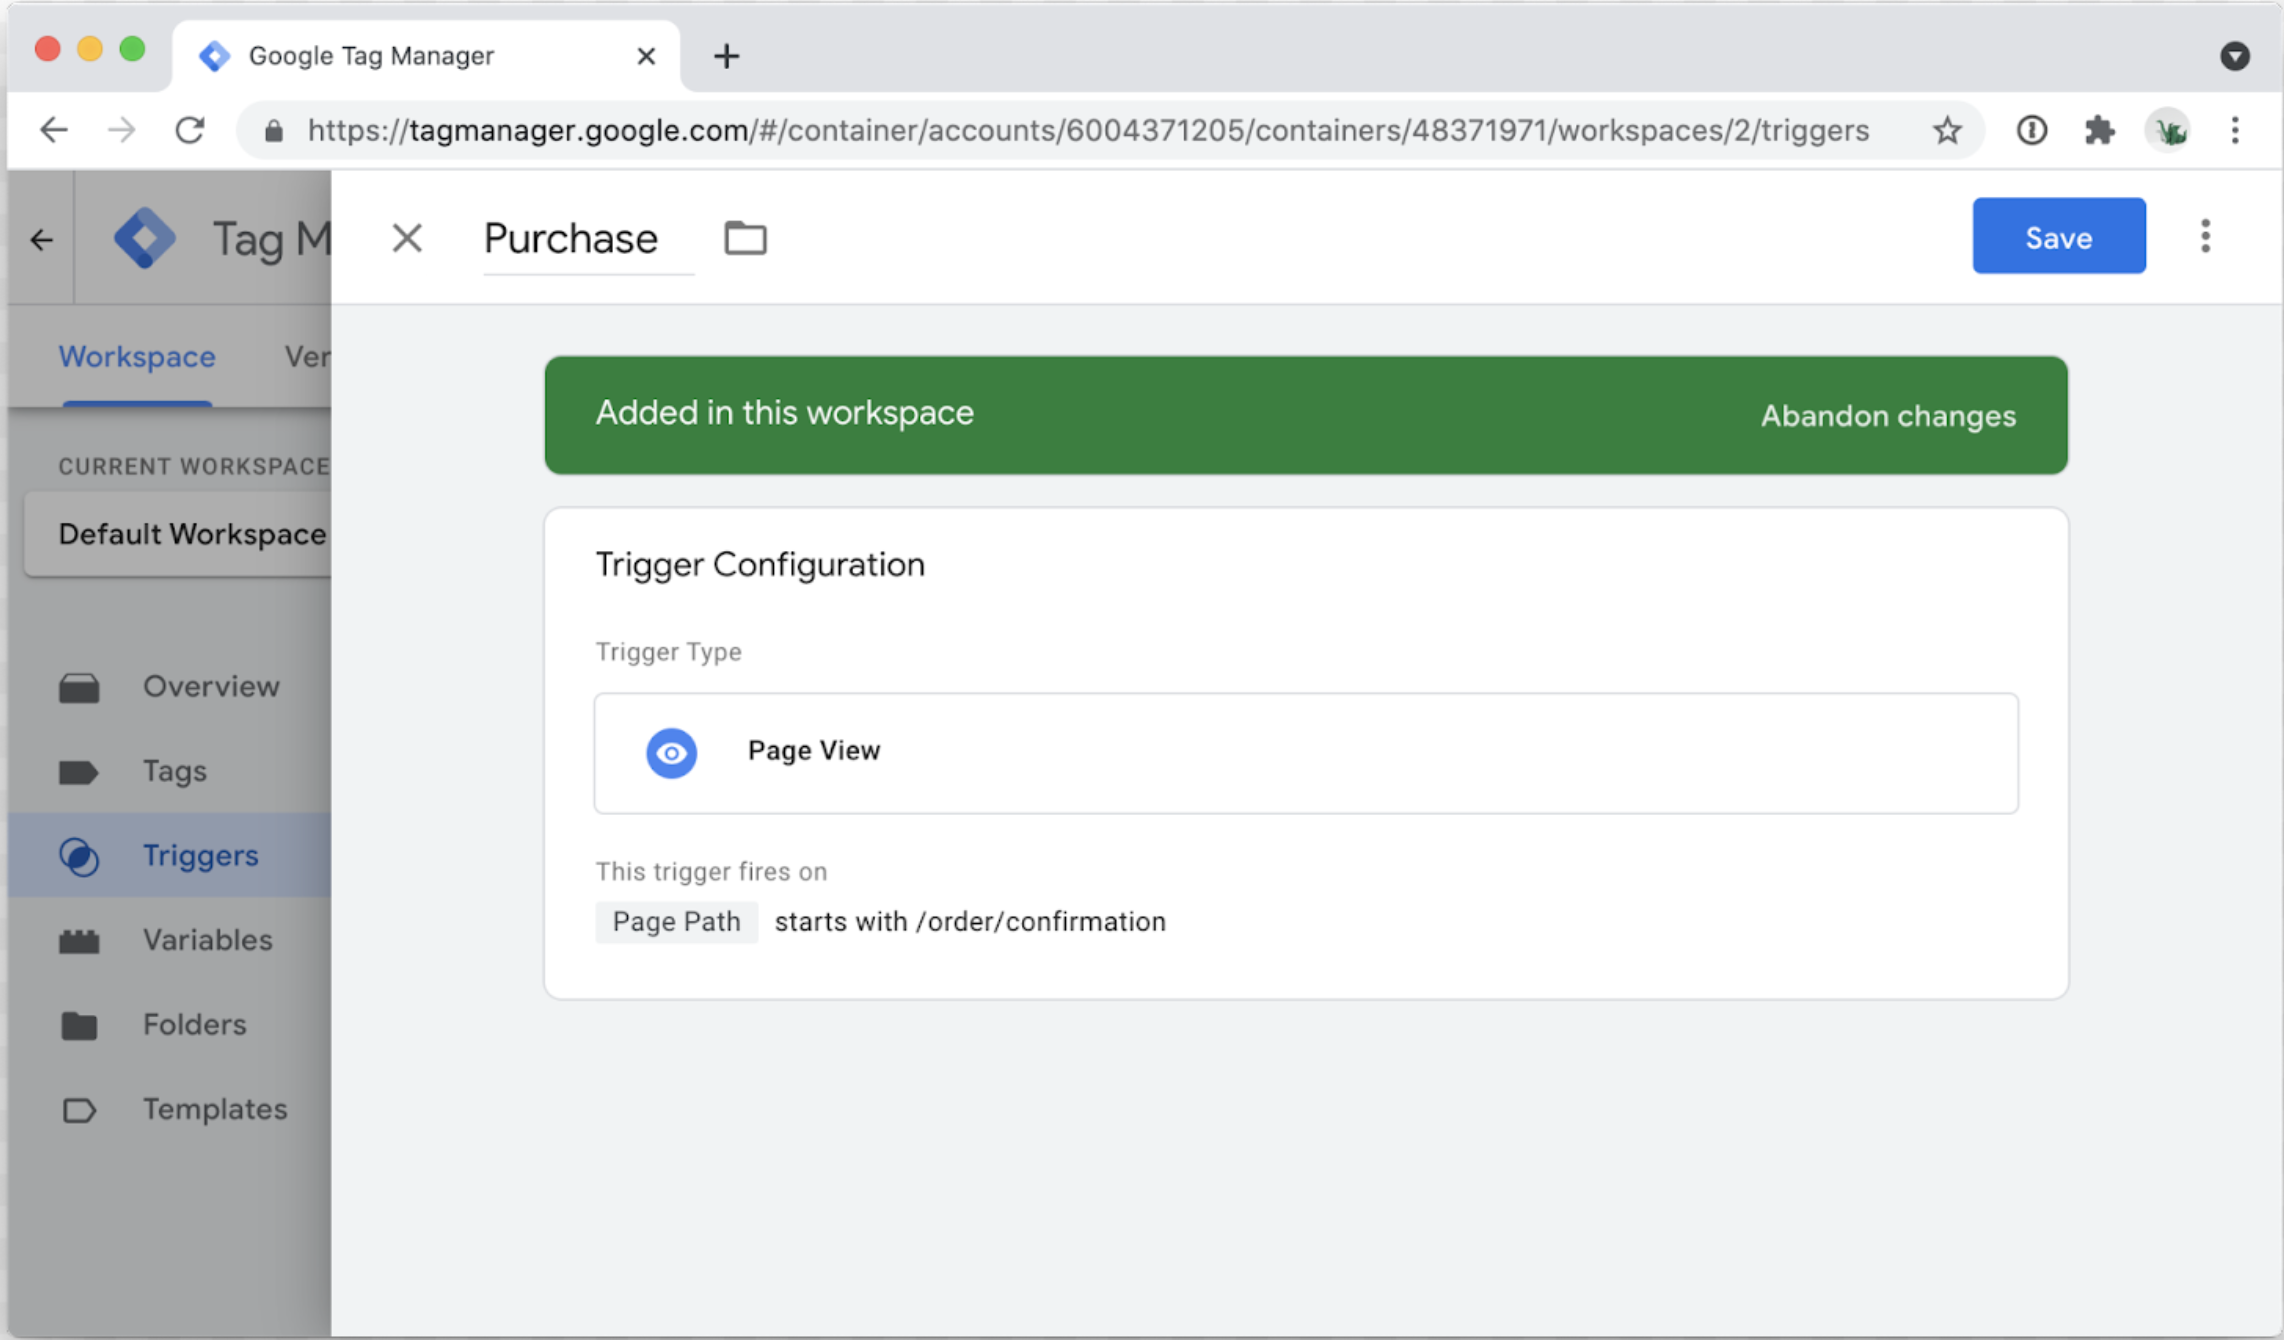Open the Chrome three-dot menu
2284x1340 pixels.
click(2235, 130)
